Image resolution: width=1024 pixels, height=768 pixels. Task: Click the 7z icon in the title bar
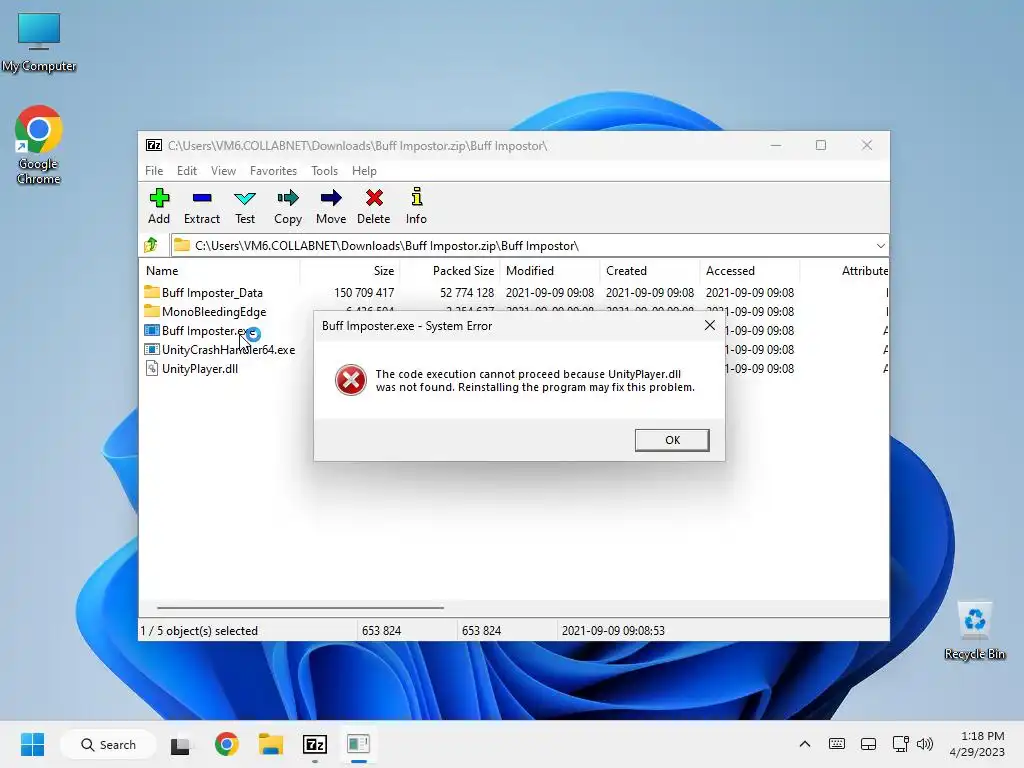pyautogui.click(x=154, y=145)
